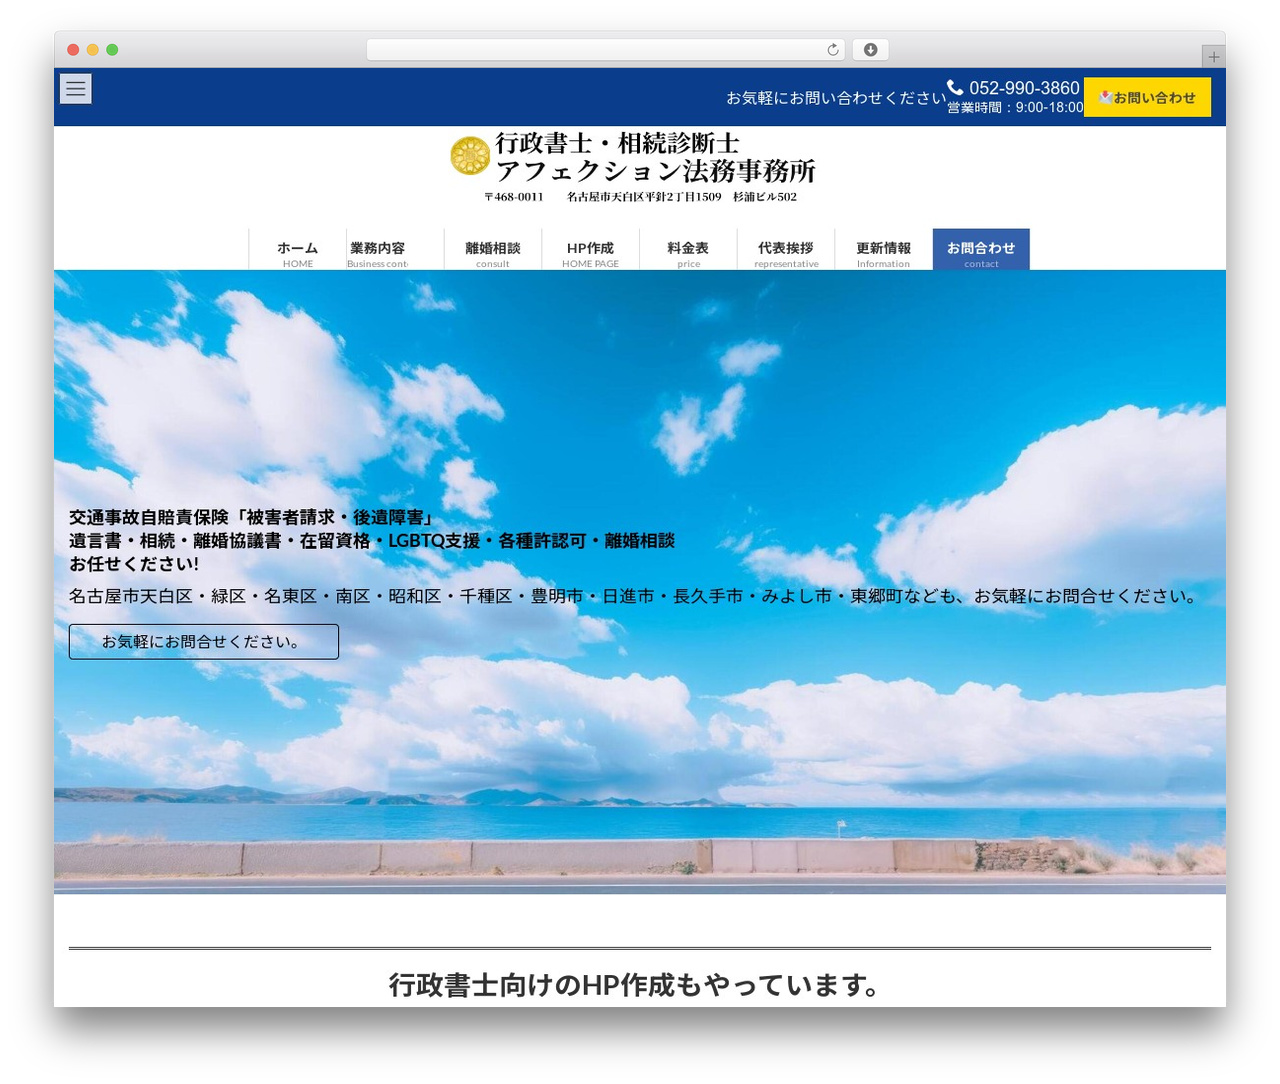This screenshot has height=1084, width=1280.
Task: Click the お気軽にお問合せください button
Action: [204, 642]
